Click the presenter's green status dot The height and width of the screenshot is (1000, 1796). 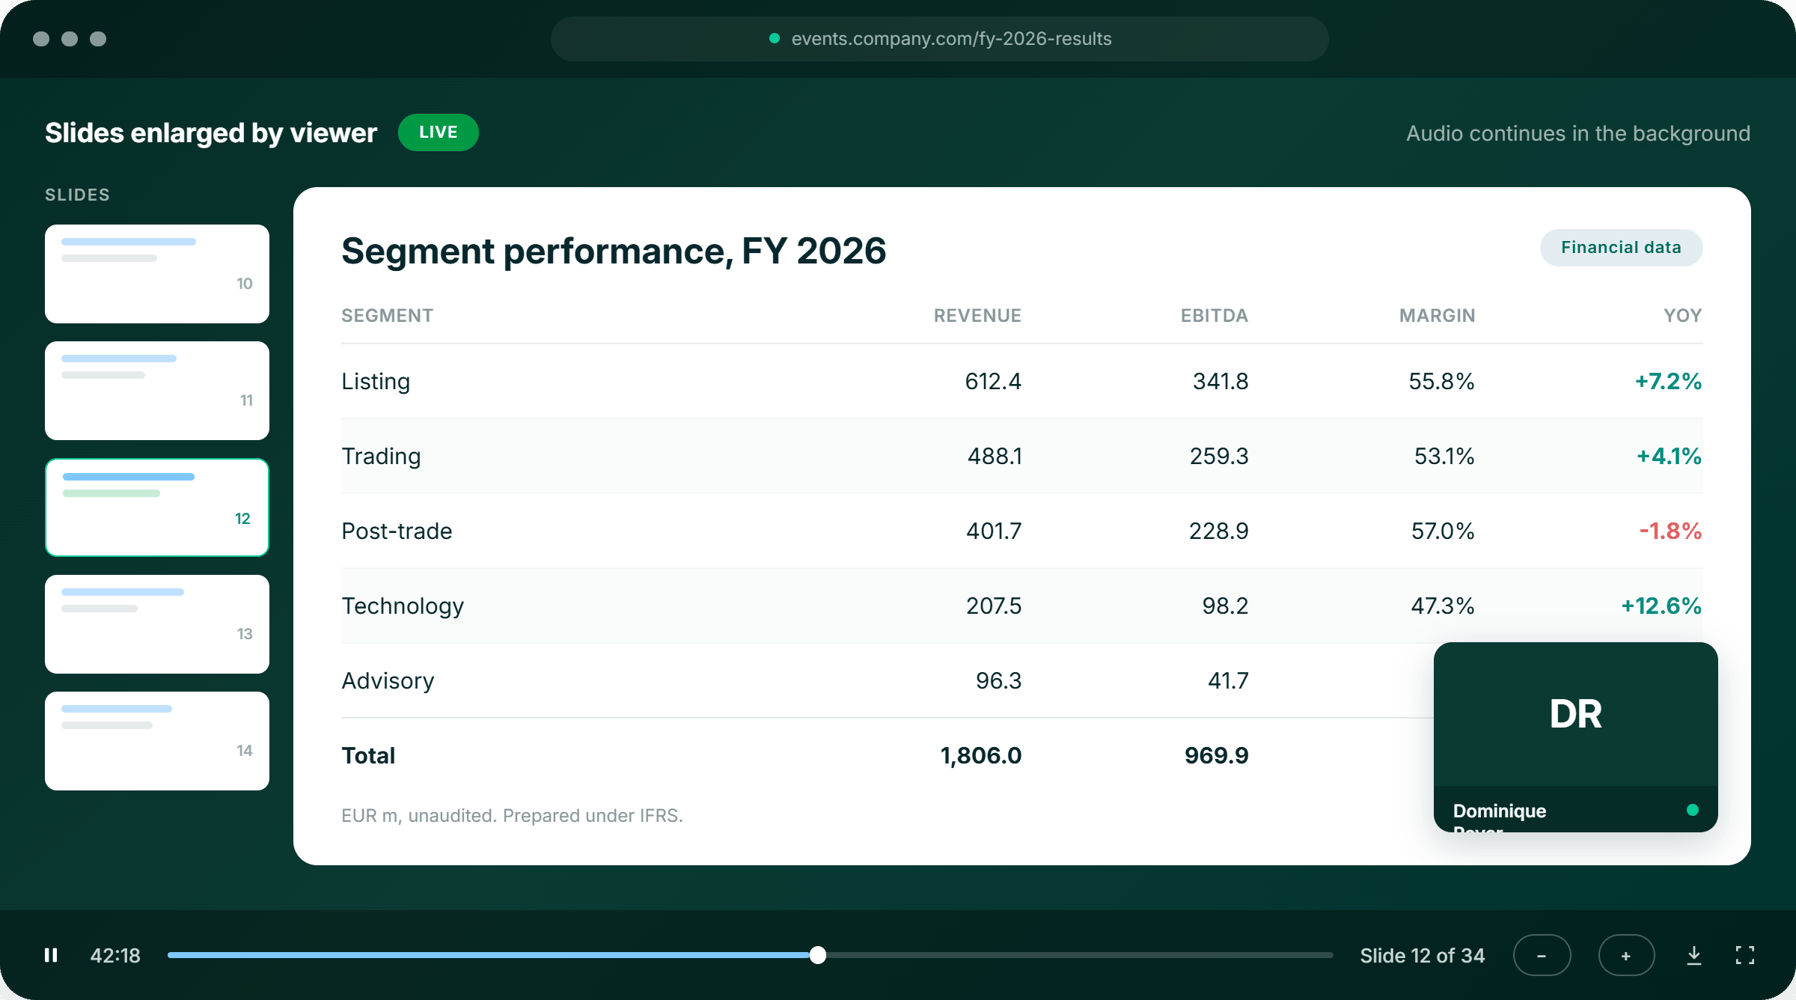[1692, 810]
